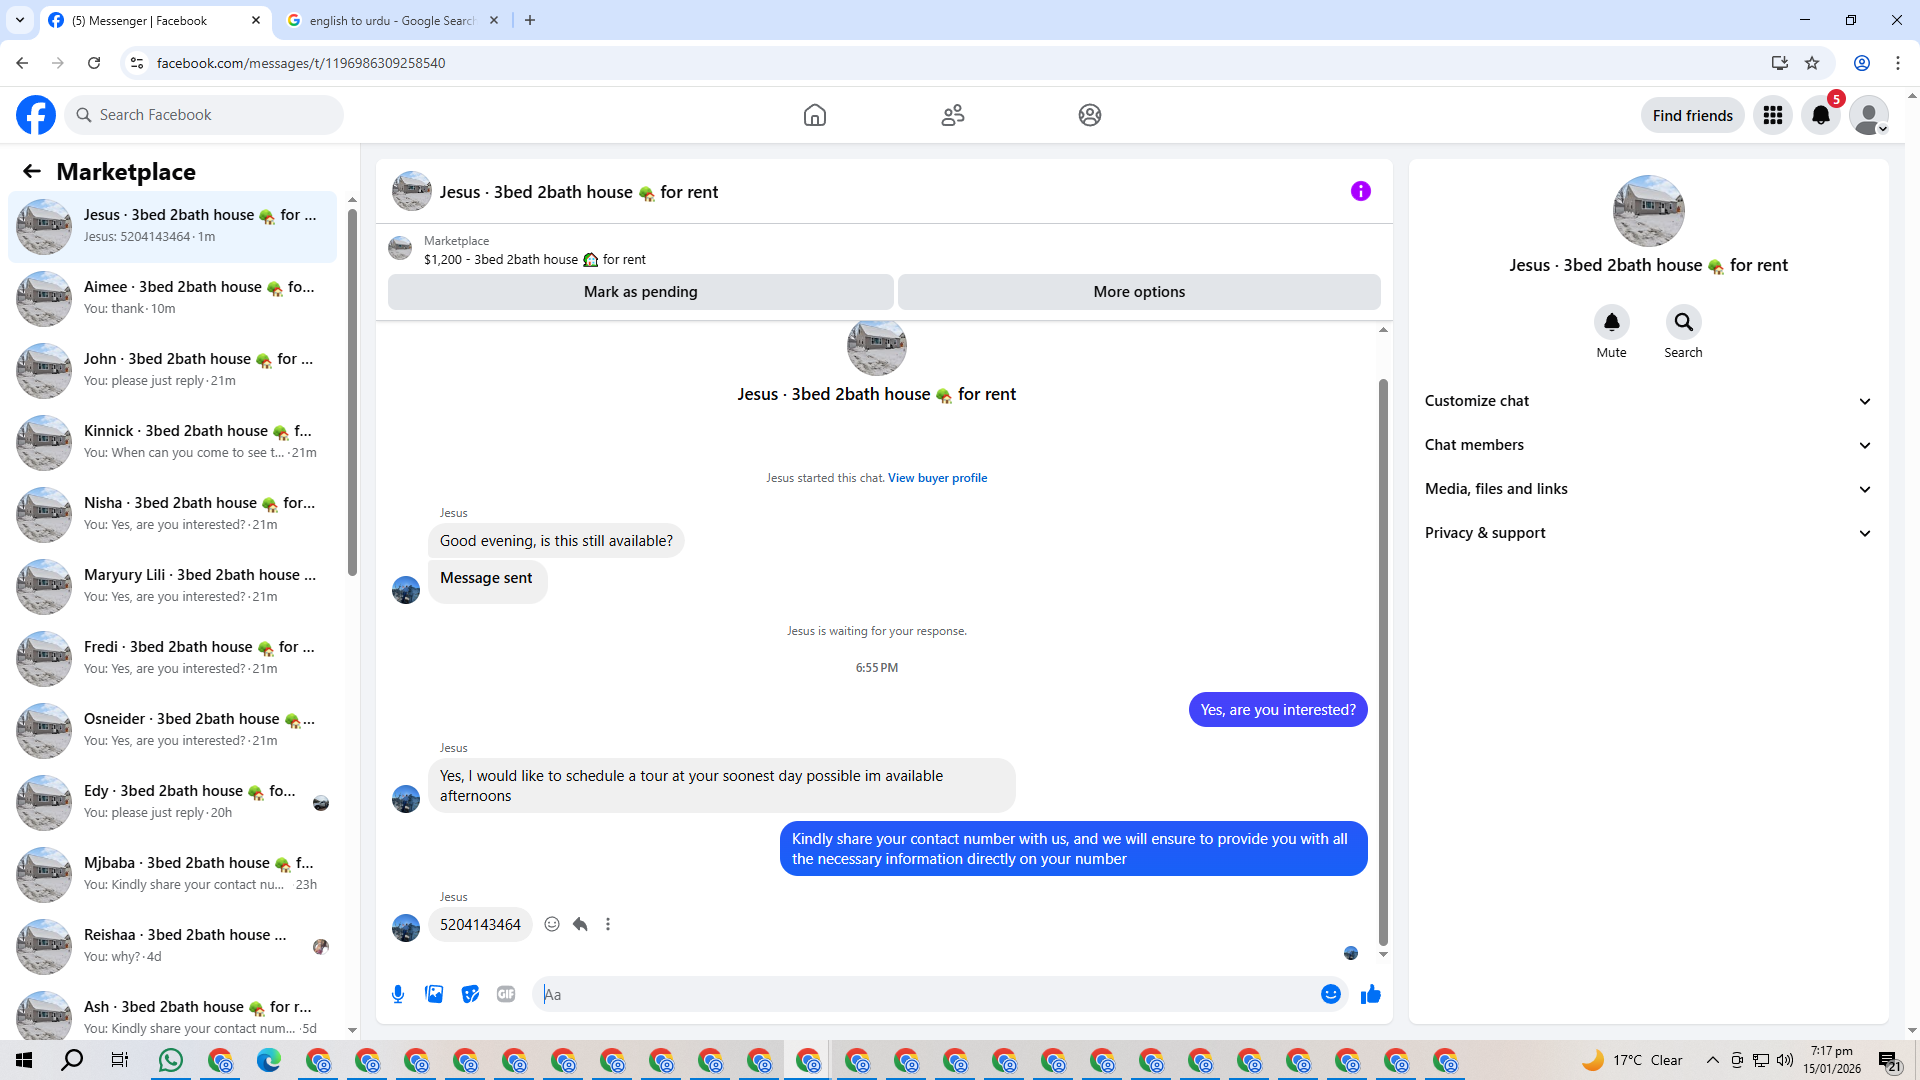React to the 5204143464 message
The image size is (1920, 1080).
[x=552, y=924]
